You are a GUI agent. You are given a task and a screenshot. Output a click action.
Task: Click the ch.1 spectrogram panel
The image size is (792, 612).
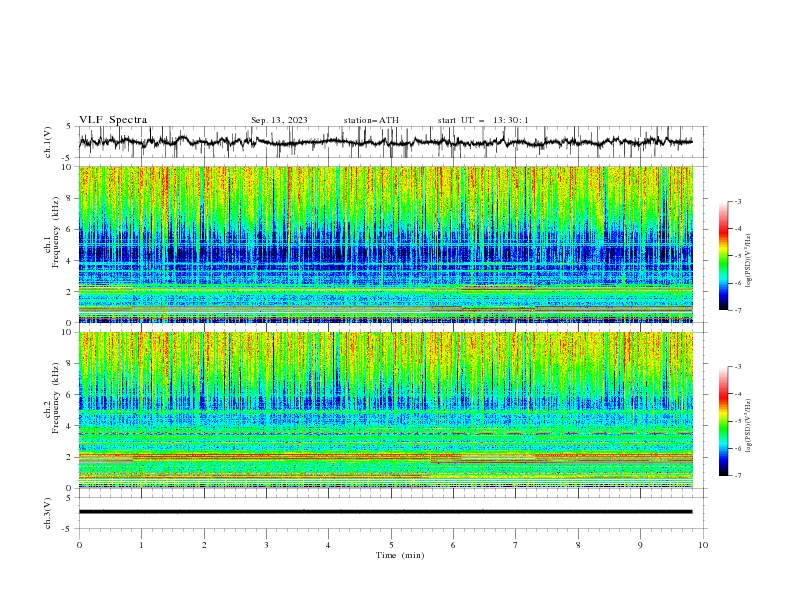(x=386, y=244)
